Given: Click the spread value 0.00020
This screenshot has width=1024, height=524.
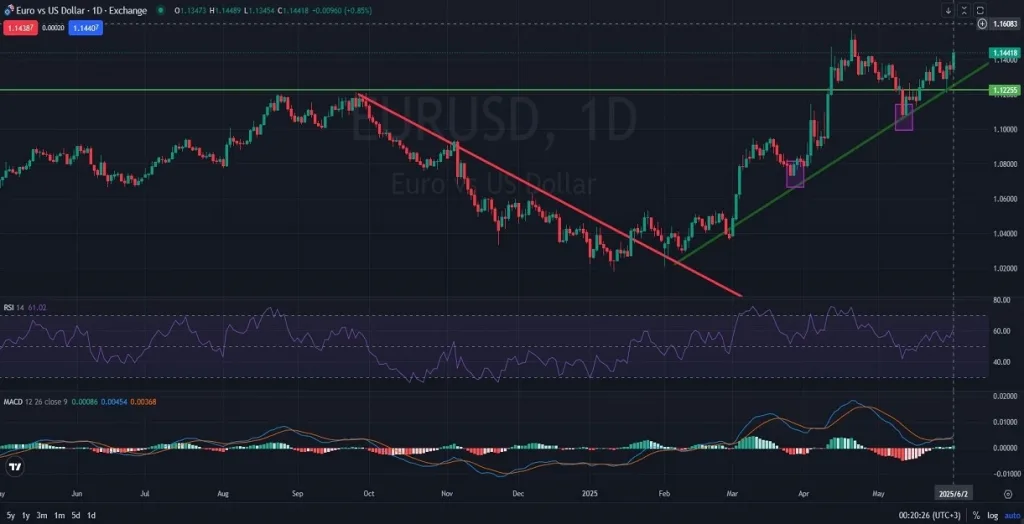Looking at the screenshot, I should click(x=53, y=28).
